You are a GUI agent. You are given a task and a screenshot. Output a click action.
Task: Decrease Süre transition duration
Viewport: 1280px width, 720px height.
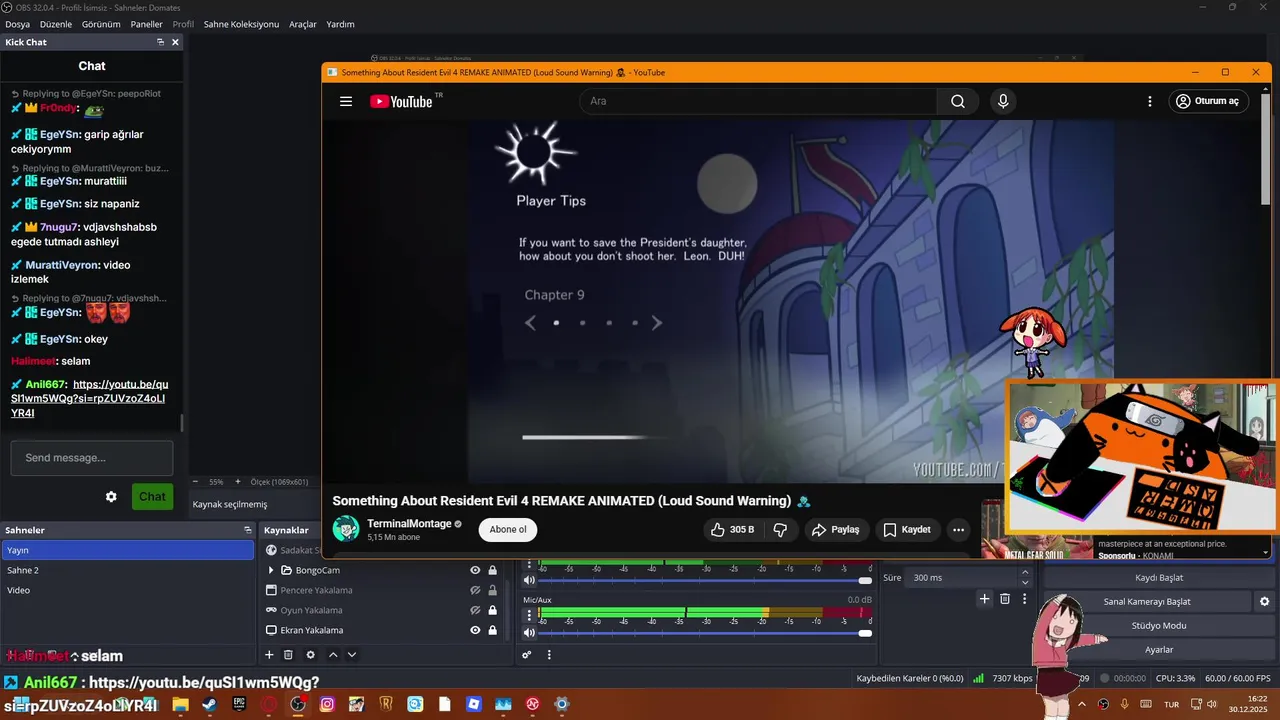[x=1024, y=582]
